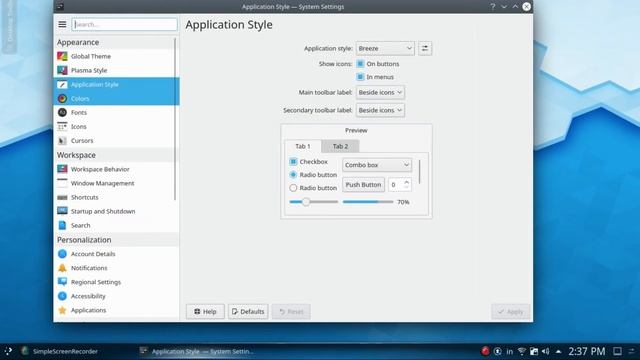This screenshot has height=360, width=640.
Task: Select the first preview Radio button
Action: point(293,175)
